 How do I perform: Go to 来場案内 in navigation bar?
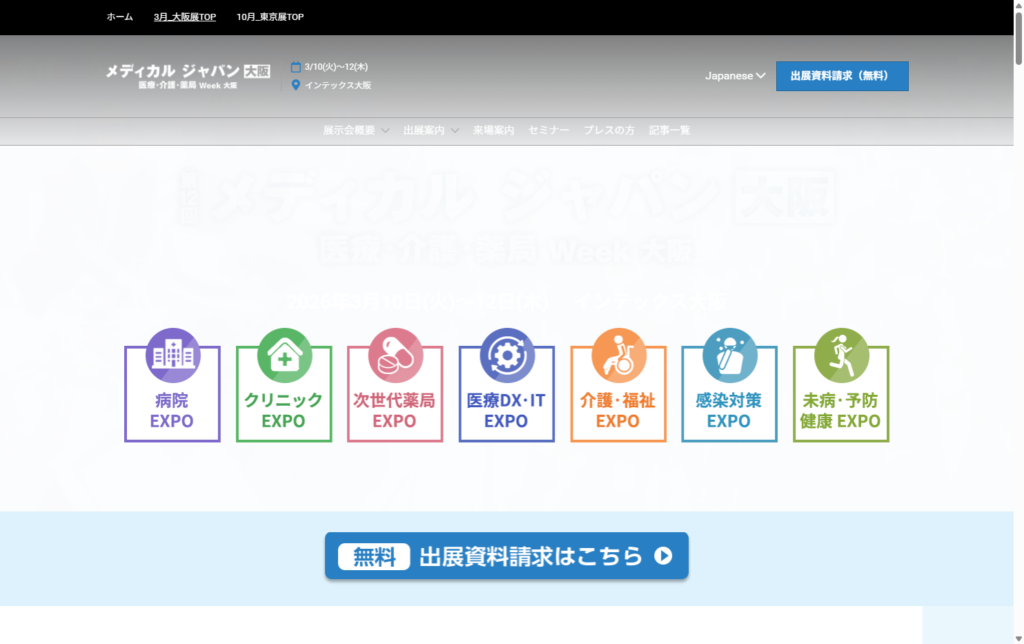point(493,130)
